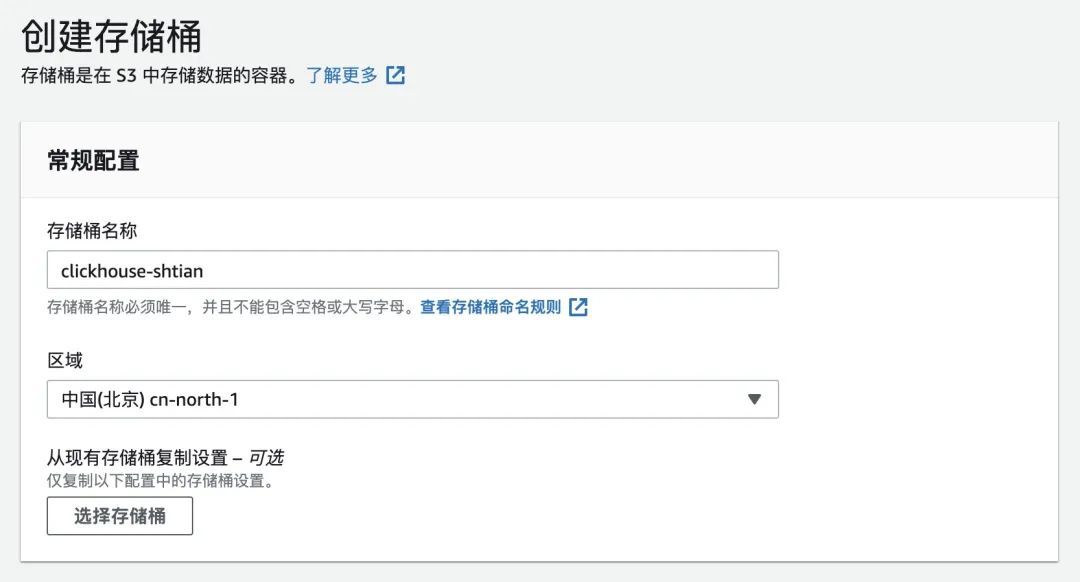Click the external-link icon after 查看存储桶命名规则

coord(578,307)
